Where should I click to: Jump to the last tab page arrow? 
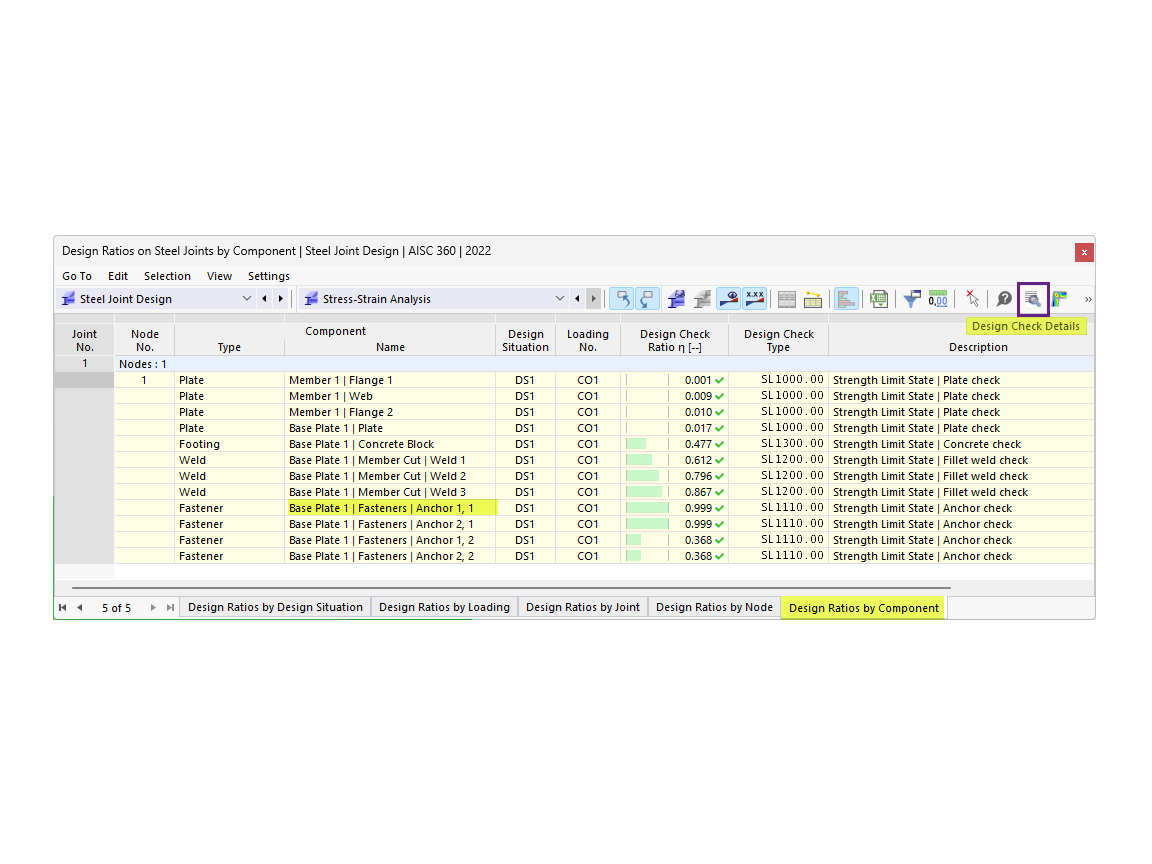point(170,608)
